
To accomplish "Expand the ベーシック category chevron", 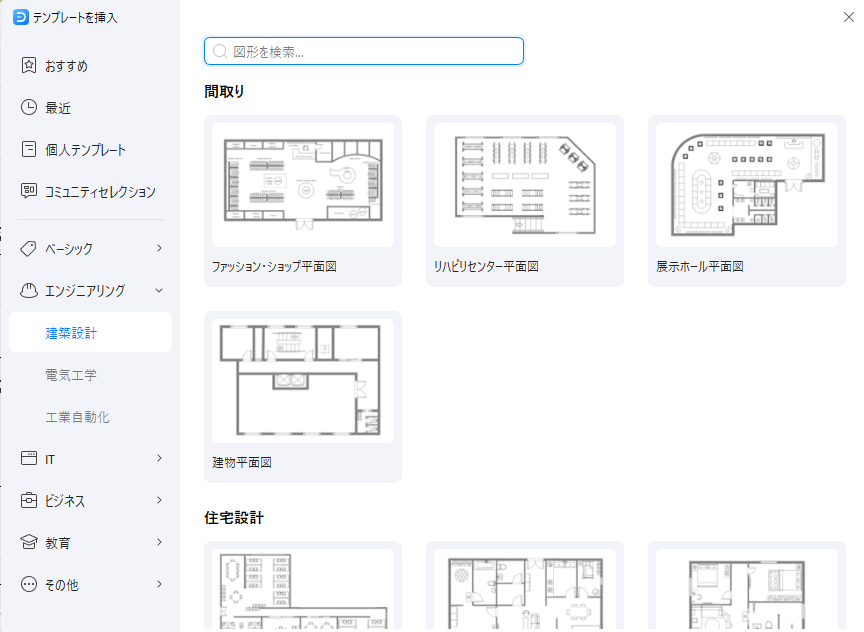I will 159,248.
